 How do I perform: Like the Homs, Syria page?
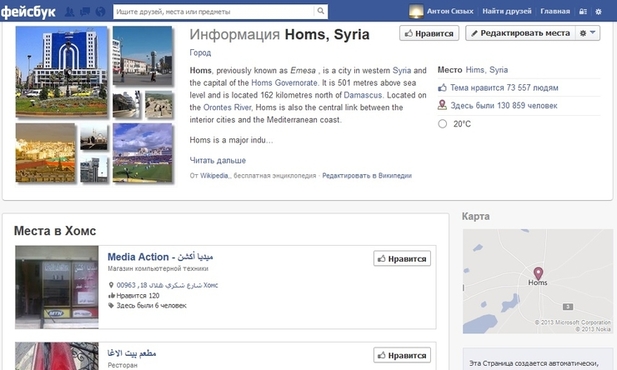429,33
